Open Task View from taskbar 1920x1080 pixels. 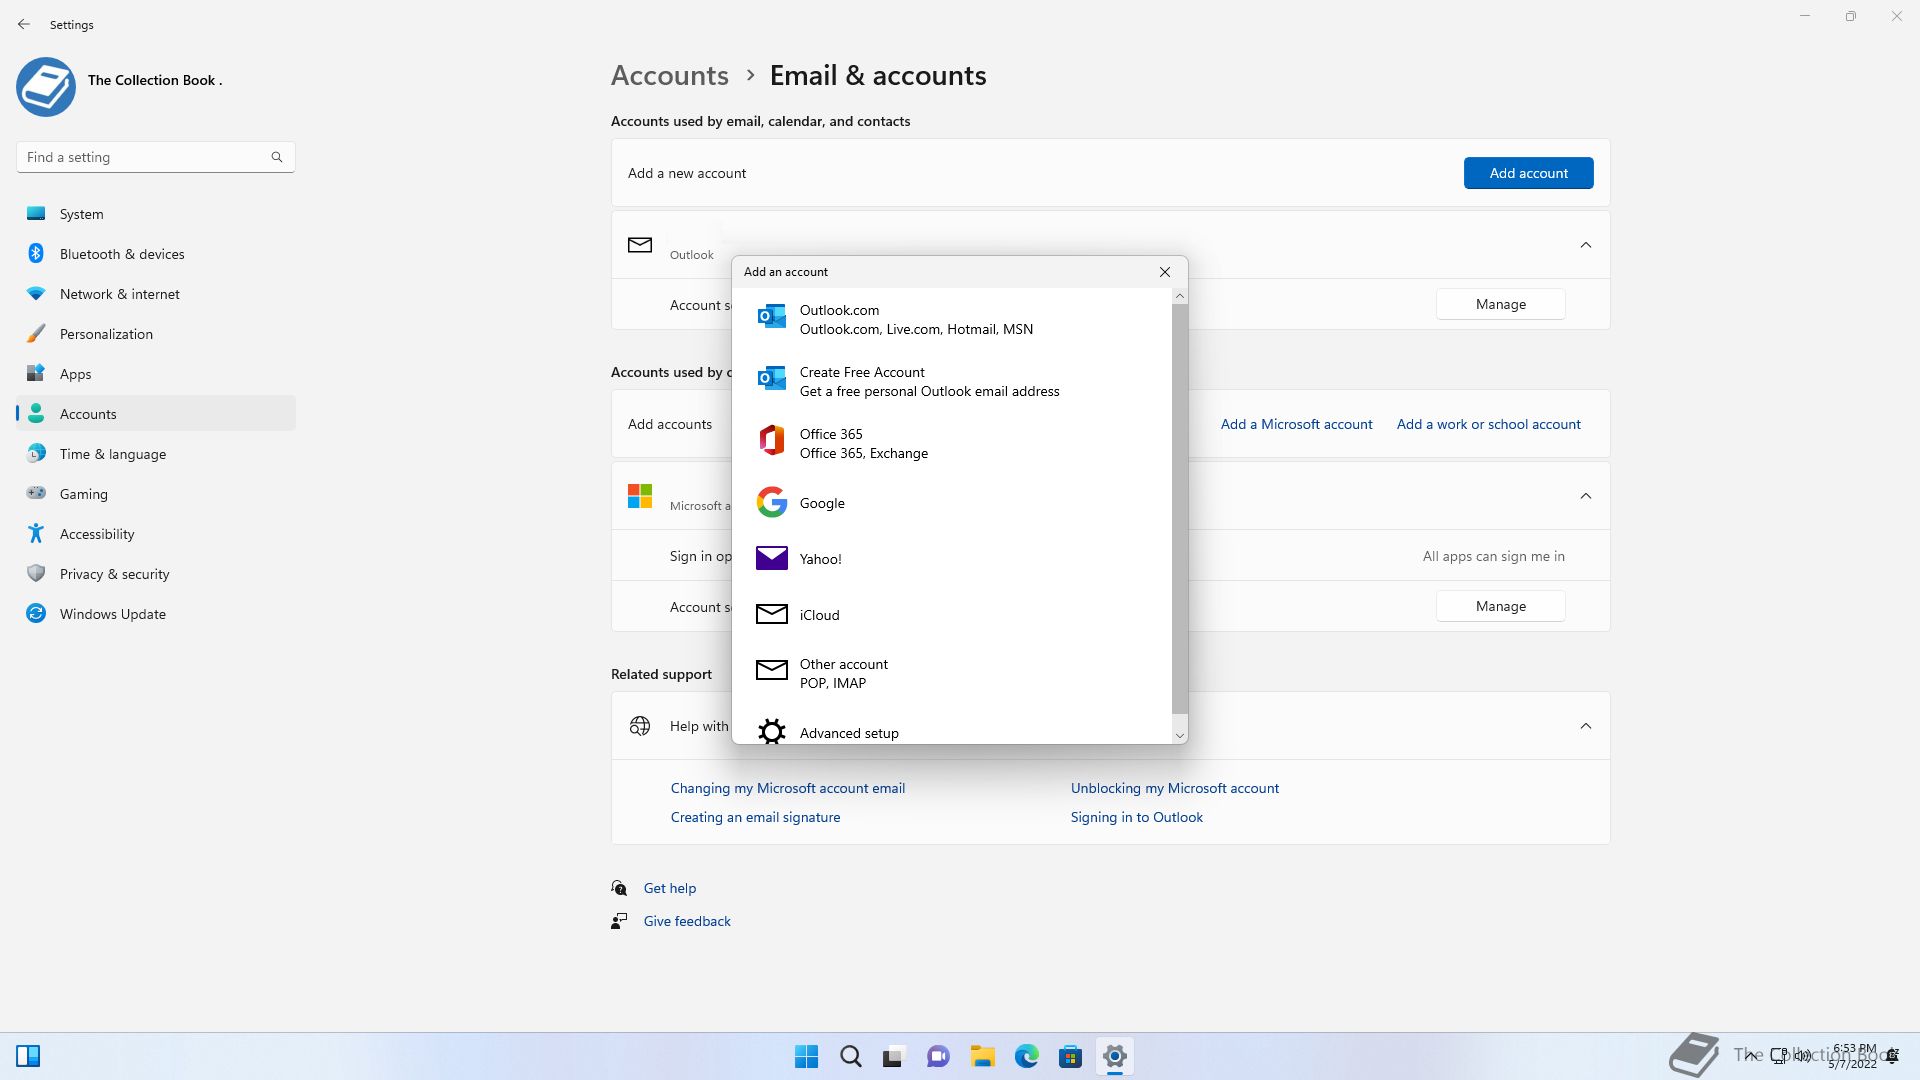[894, 1056]
